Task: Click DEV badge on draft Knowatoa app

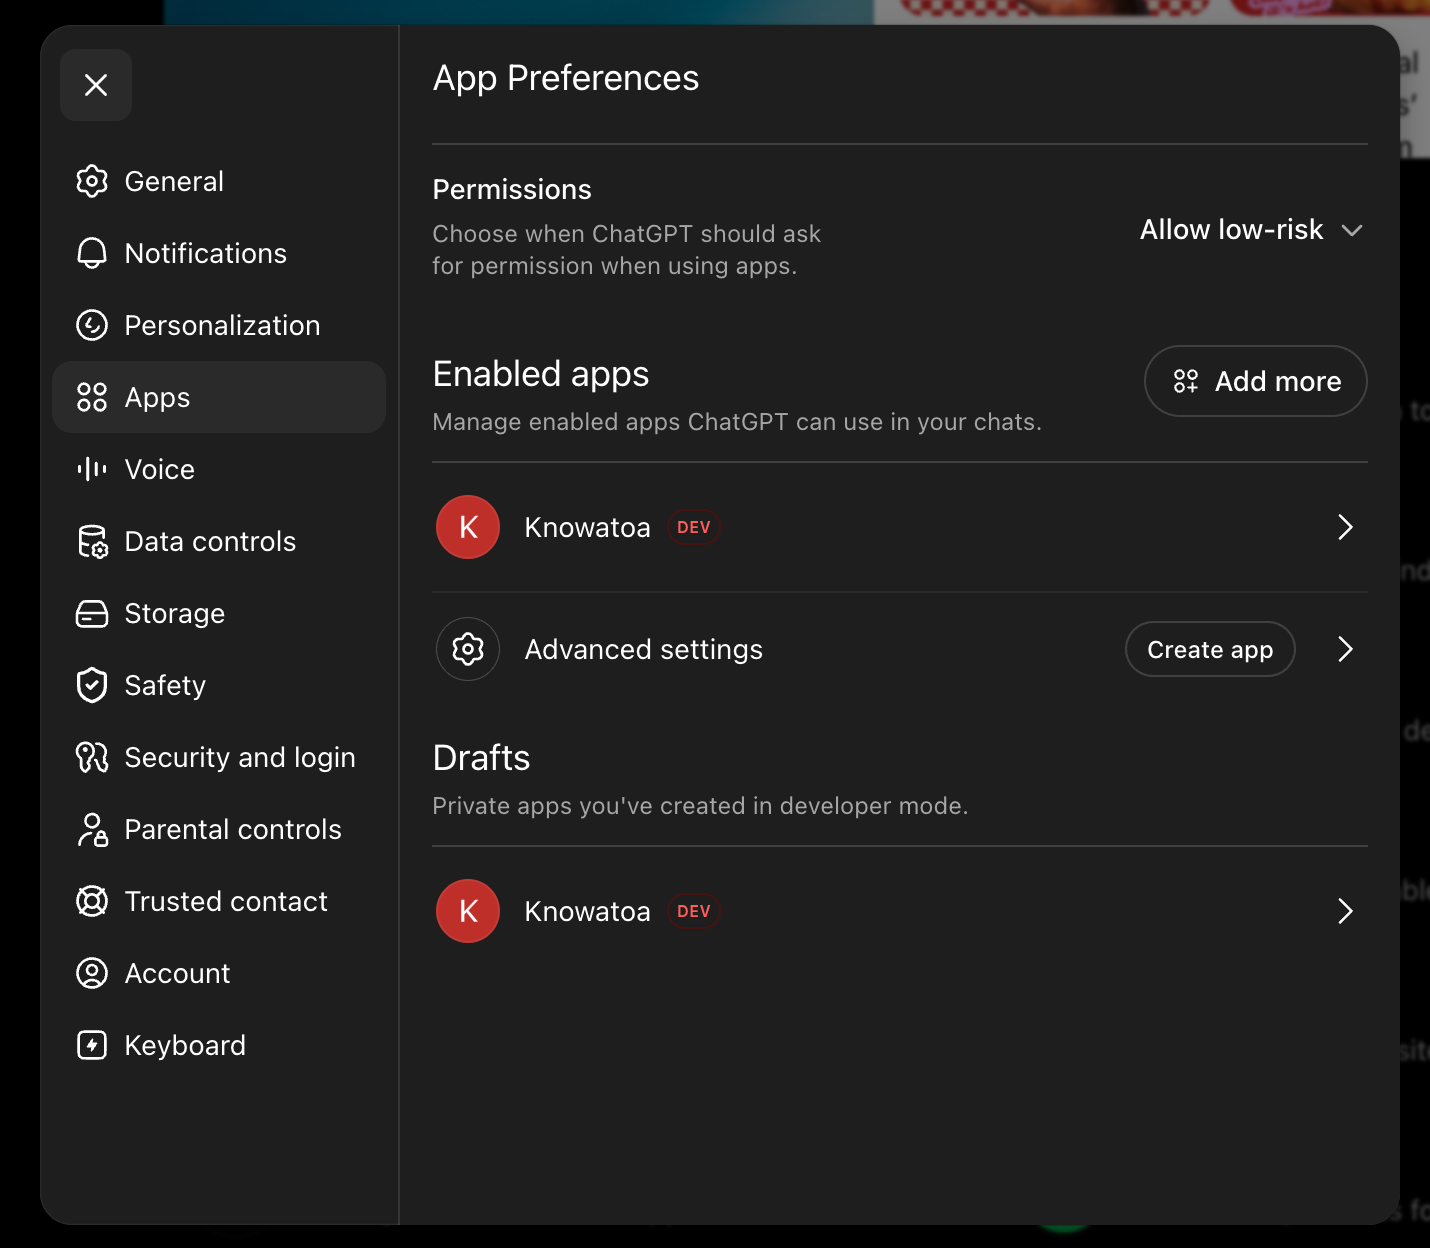Action: pyautogui.click(x=694, y=911)
